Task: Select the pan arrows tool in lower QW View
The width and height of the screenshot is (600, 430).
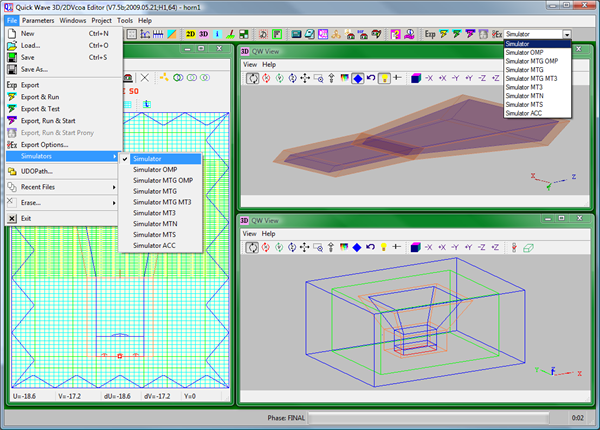Action: point(304,247)
